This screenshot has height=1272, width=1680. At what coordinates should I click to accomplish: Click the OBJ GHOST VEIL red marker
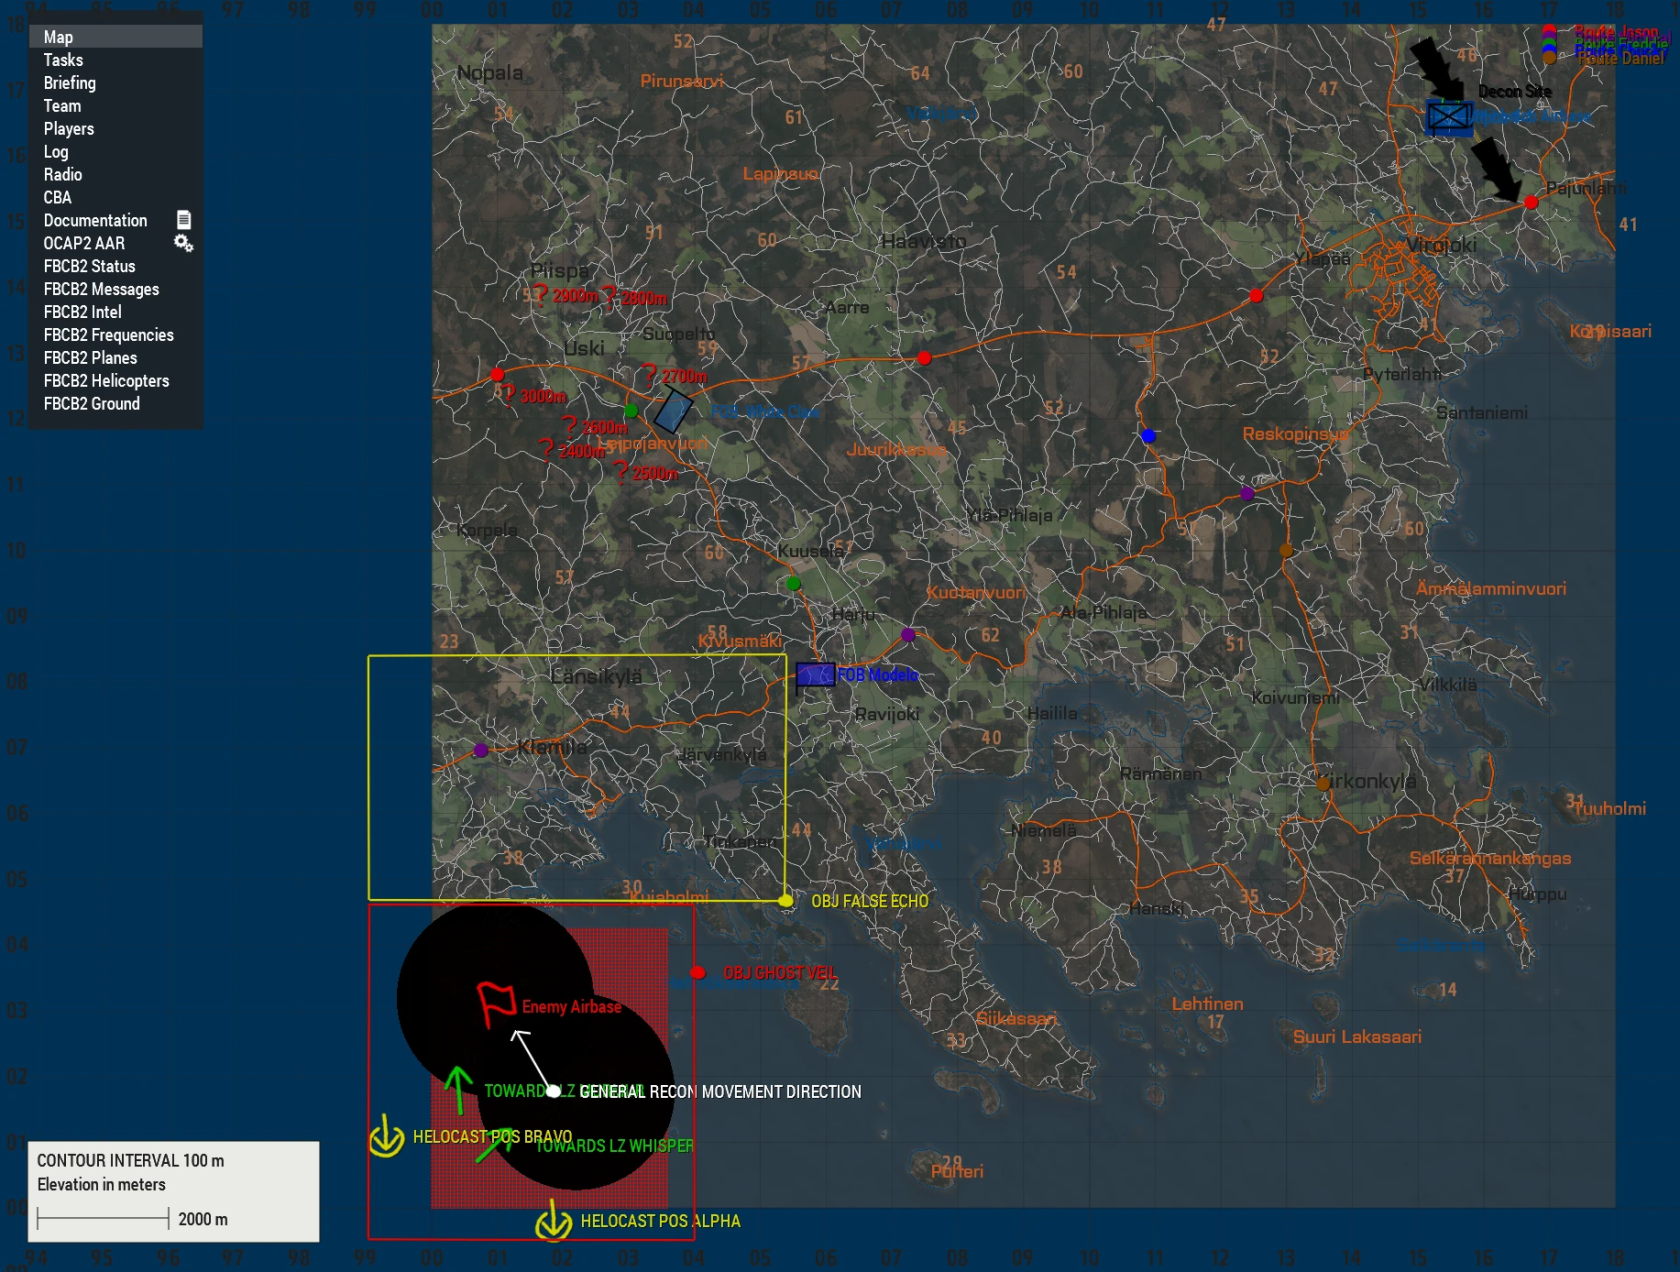(698, 971)
